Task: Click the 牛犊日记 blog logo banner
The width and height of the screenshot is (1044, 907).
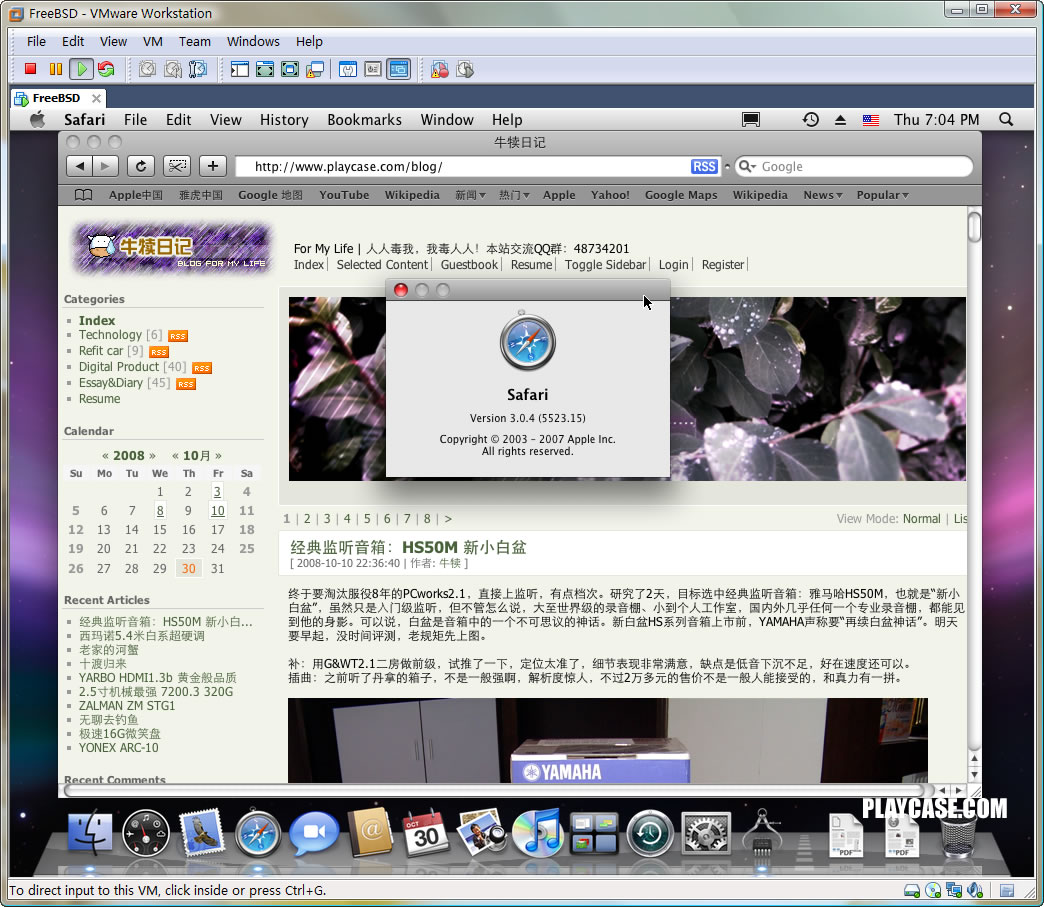Action: [173, 248]
